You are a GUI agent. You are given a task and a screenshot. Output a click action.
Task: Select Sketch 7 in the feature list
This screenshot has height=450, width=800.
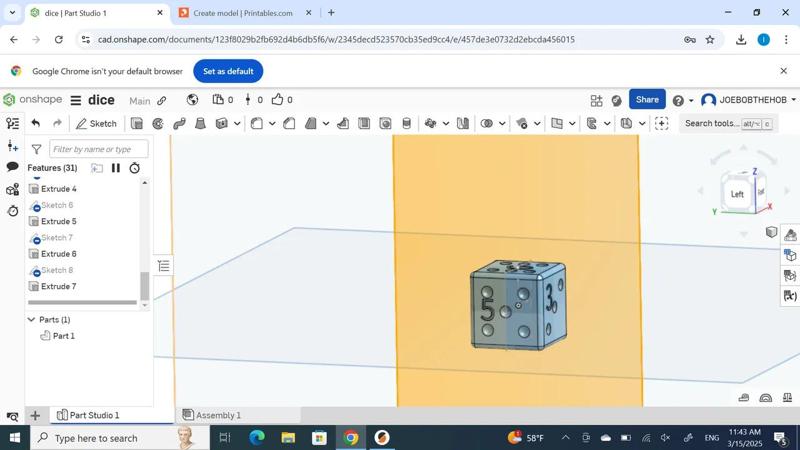(x=57, y=238)
